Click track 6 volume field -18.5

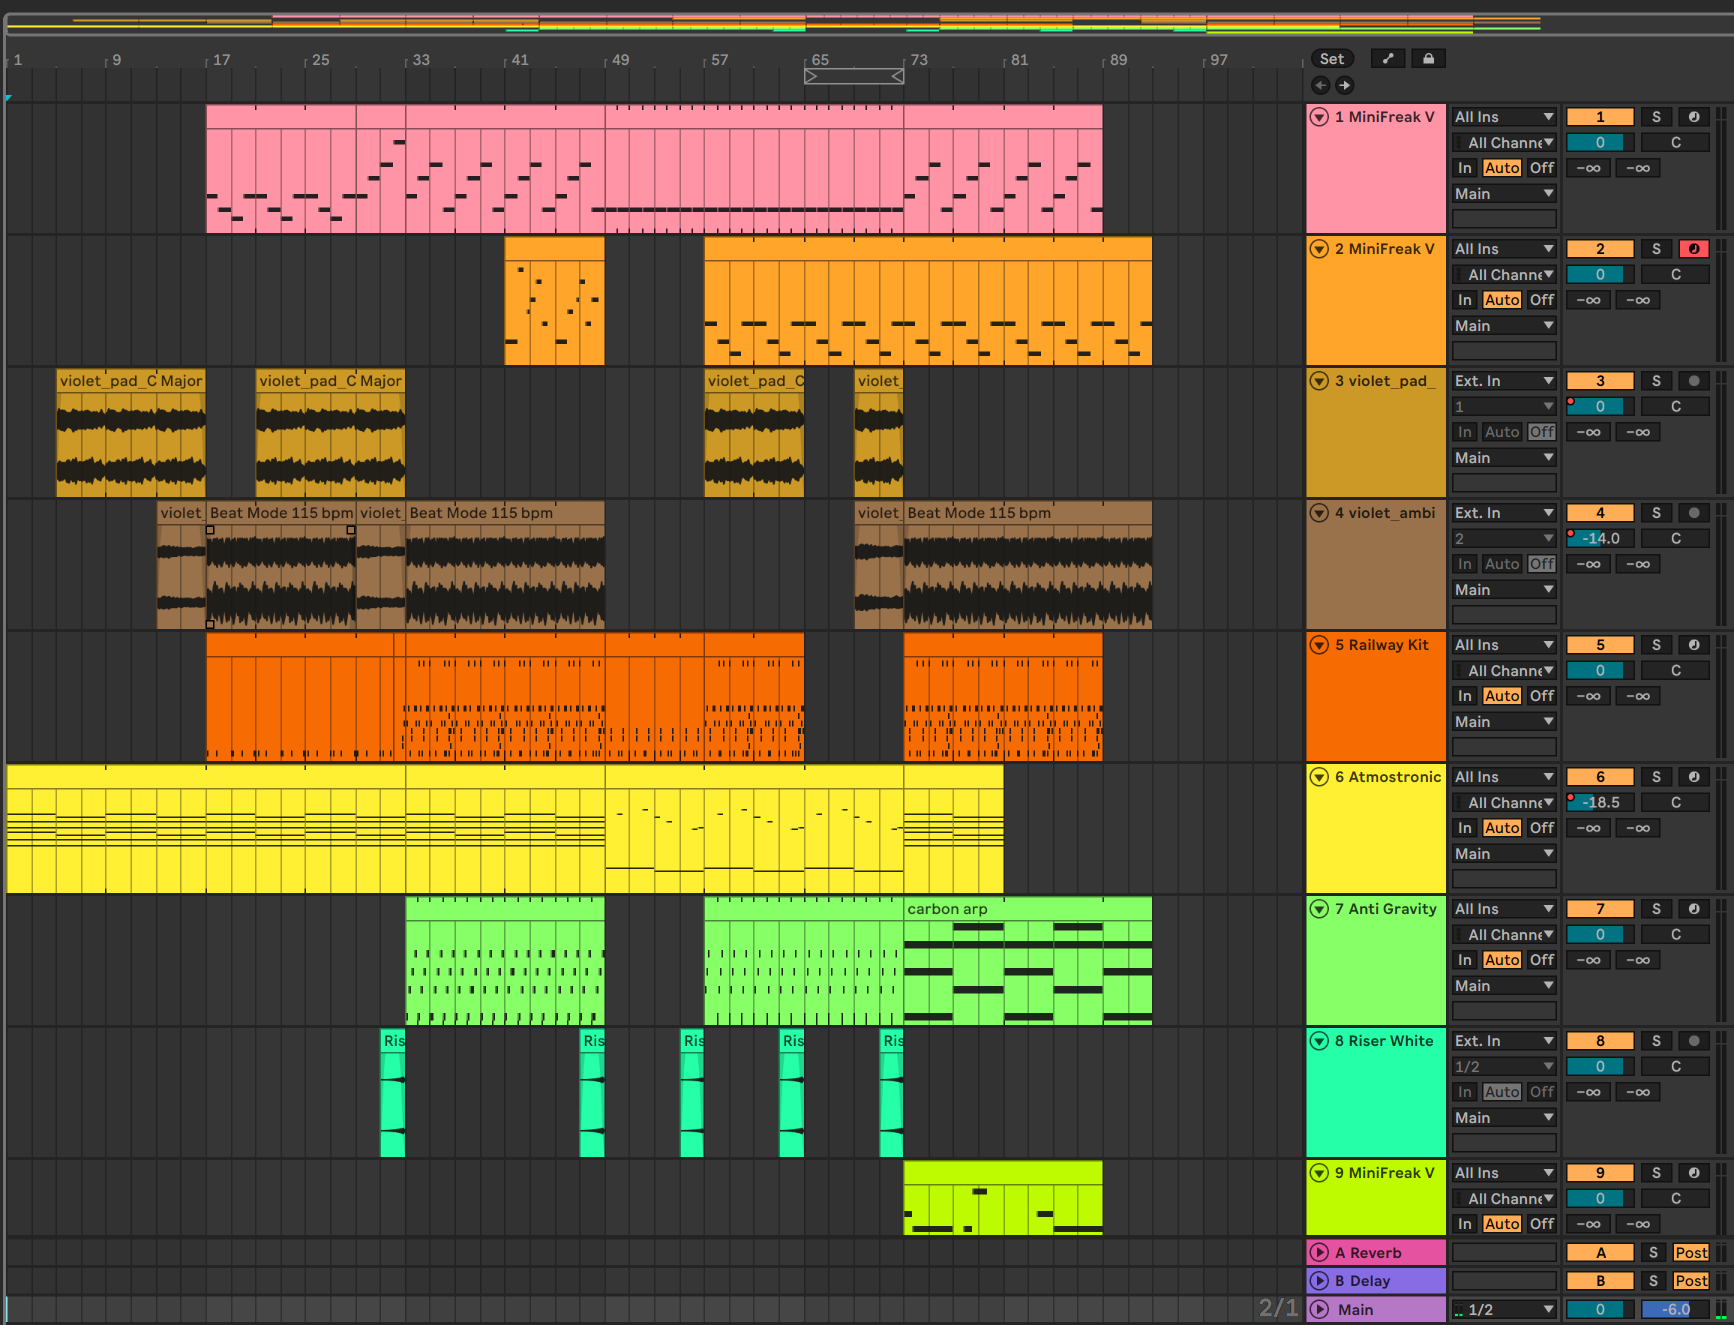coord(1600,803)
